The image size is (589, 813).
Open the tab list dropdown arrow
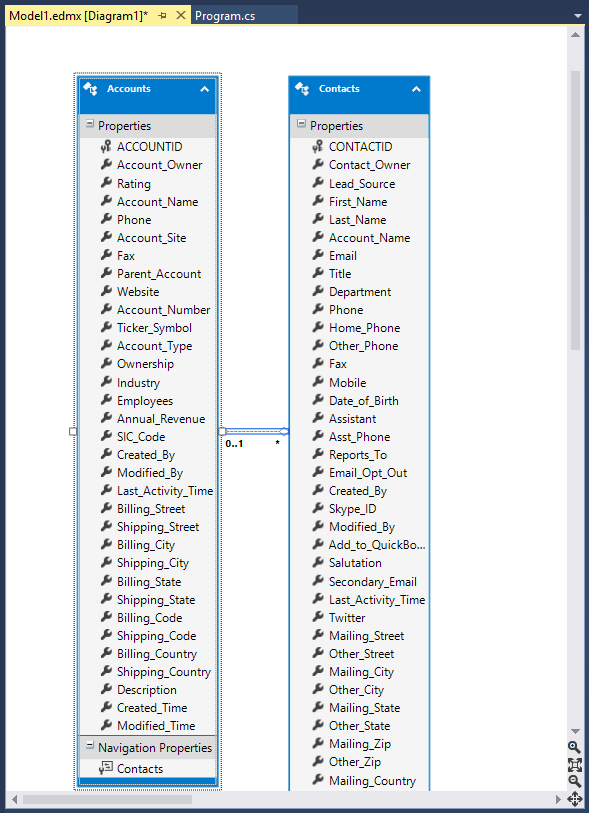pyautogui.click(x=578, y=16)
